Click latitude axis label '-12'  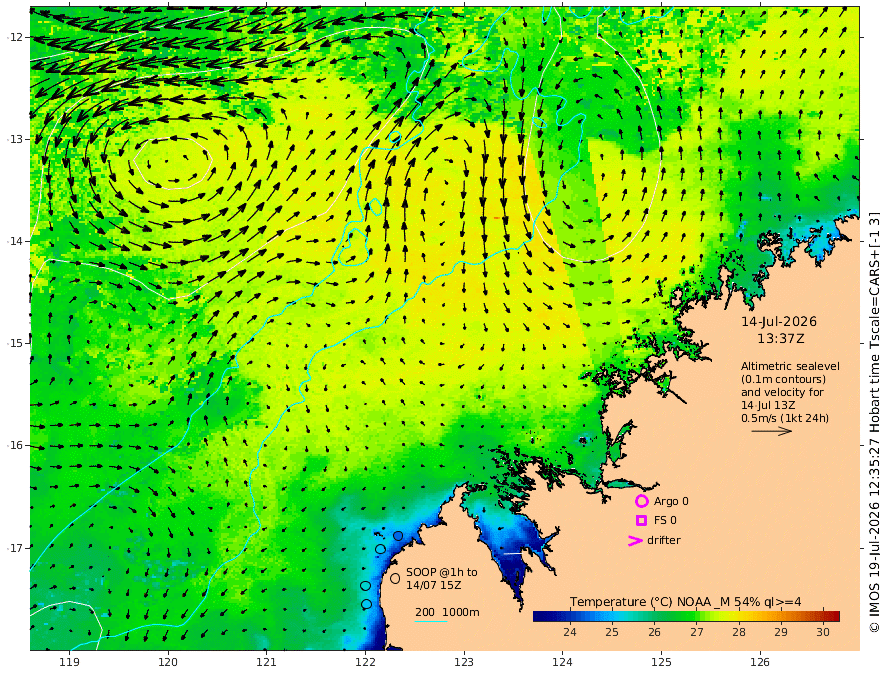[x=15, y=37]
